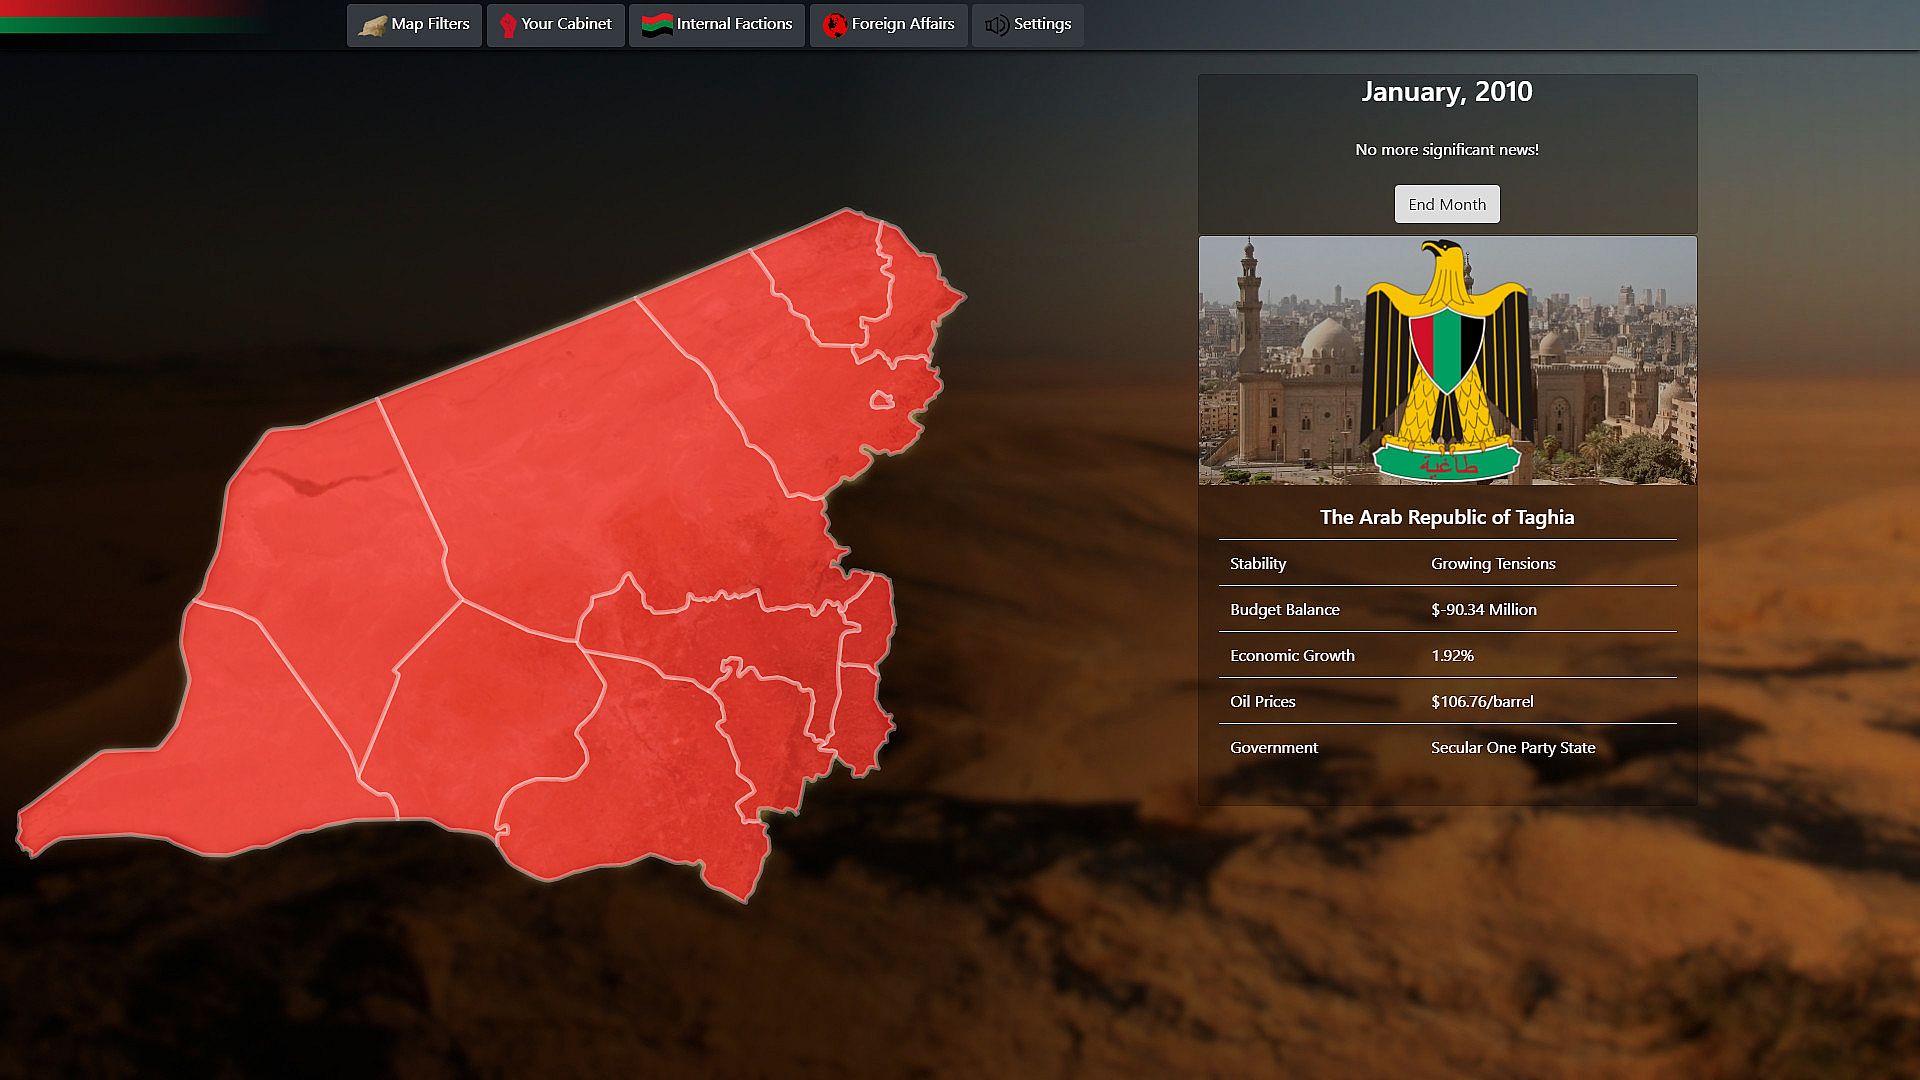Click the Internal Factions flag icon
The height and width of the screenshot is (1080, 1920).
tap(657, 25)
